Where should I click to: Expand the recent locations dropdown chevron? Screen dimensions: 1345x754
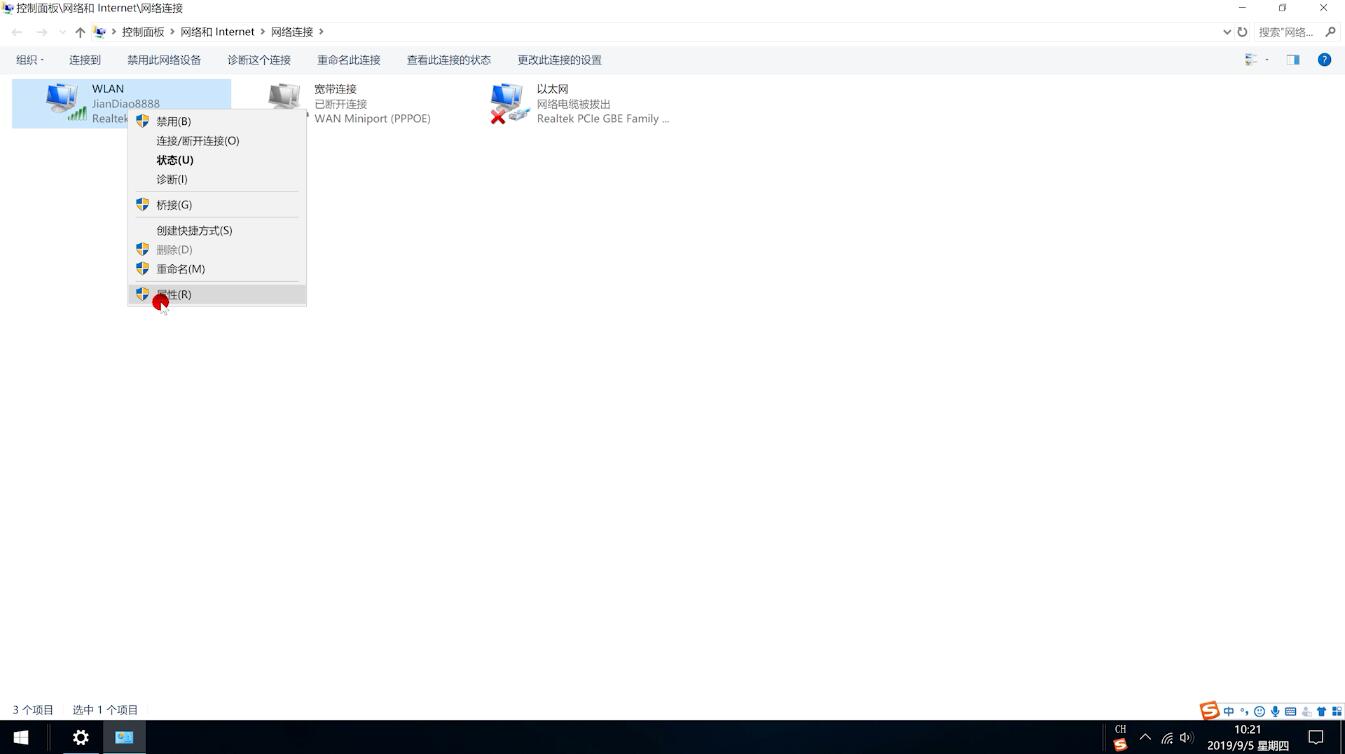coord(62,32)
